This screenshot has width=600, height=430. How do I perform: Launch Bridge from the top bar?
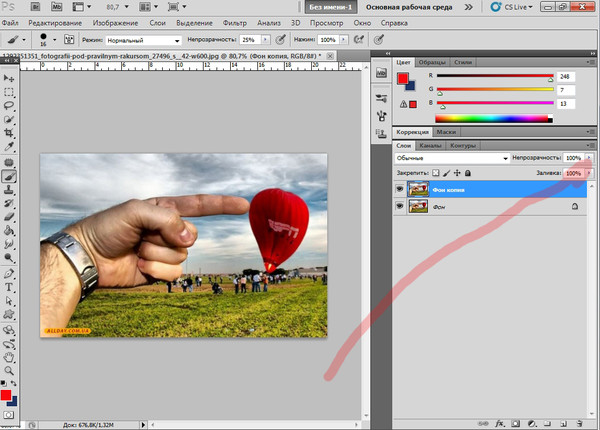coord(35,7)
